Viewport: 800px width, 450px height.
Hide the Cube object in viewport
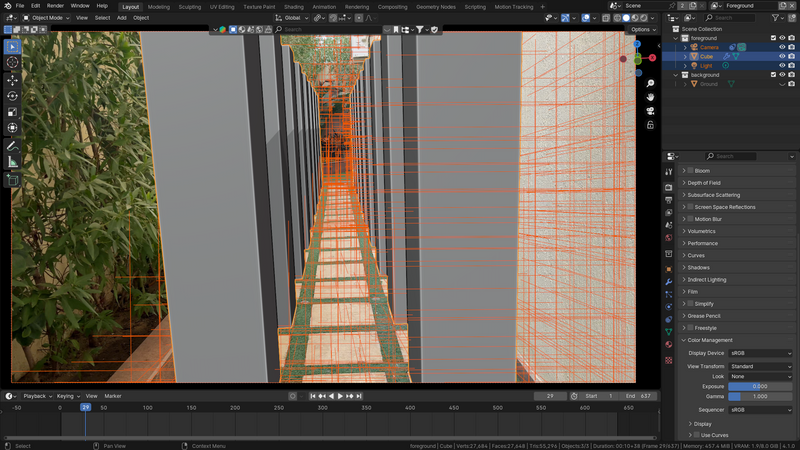pyautogui.click(x=782, y=56)
